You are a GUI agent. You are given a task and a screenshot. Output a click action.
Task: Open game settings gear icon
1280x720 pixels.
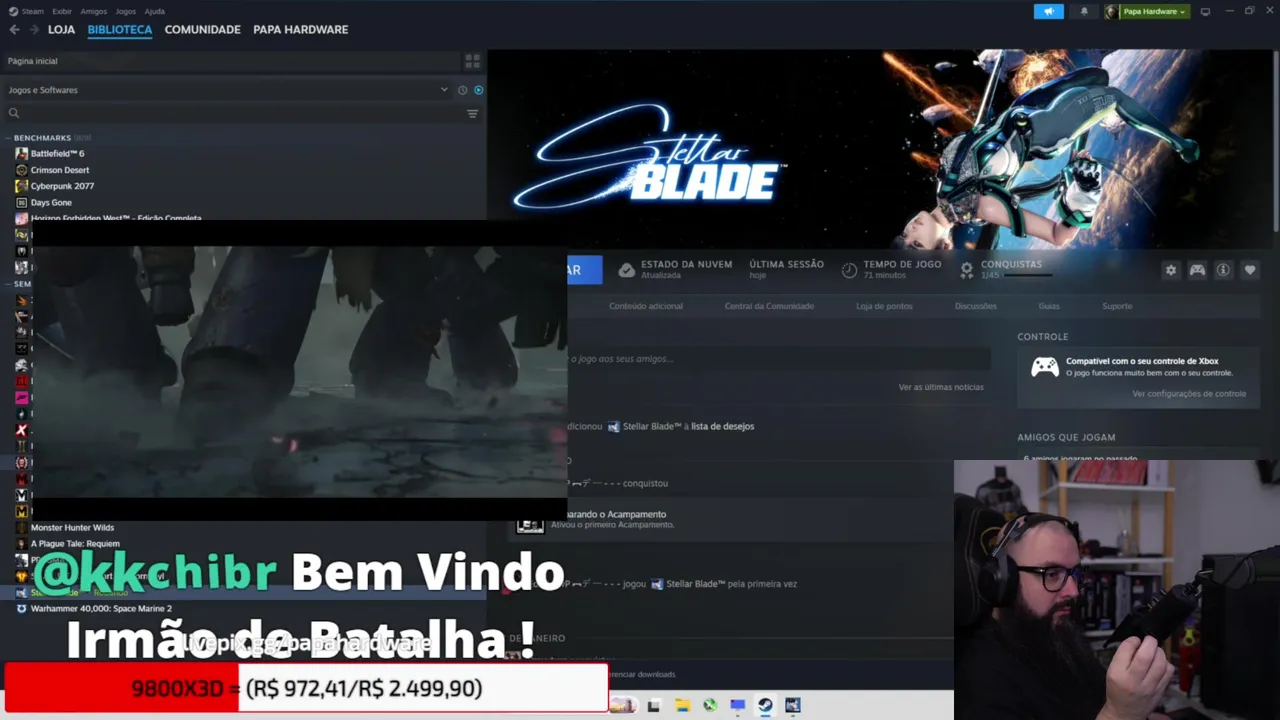(x=1171, y=270)
